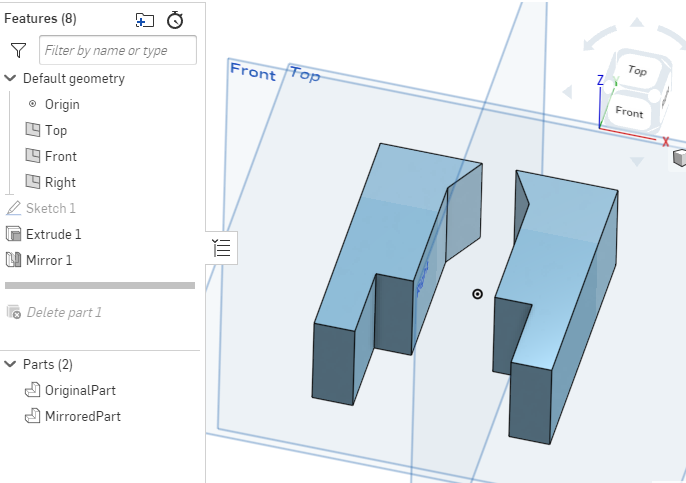Image resolution: width=686 pixels, height=483 pixels.
Task: Click the rollback bar in feature list
Action: [100, 285]
